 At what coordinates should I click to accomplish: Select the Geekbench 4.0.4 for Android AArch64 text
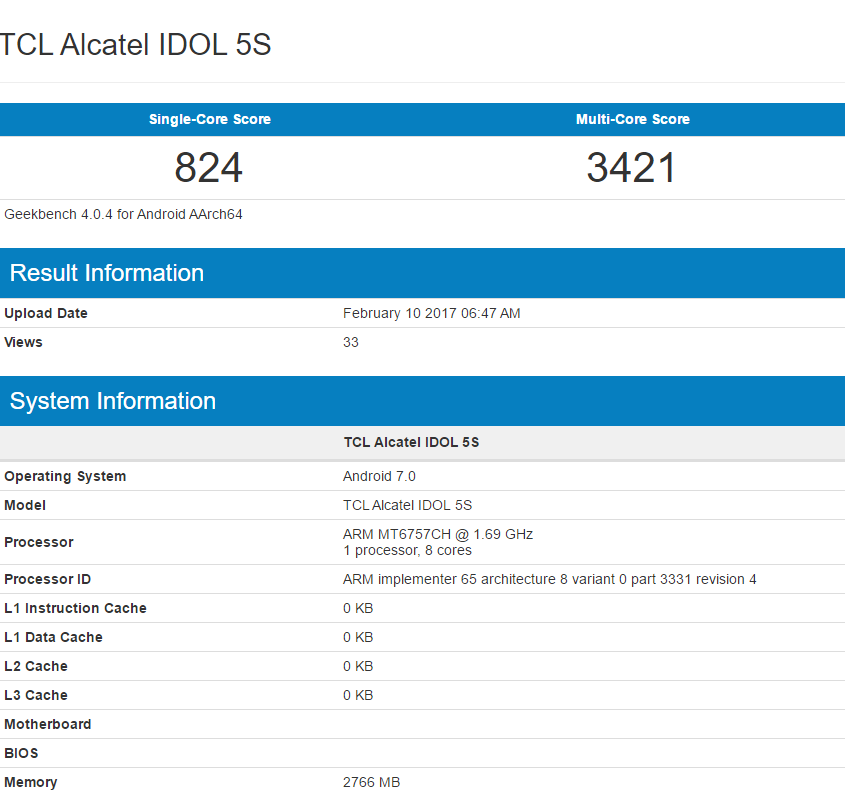(x=123, y=214)
